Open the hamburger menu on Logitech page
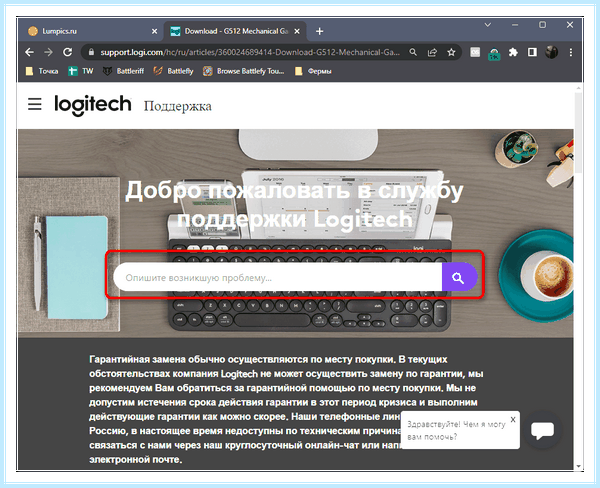 click(35, 104)
